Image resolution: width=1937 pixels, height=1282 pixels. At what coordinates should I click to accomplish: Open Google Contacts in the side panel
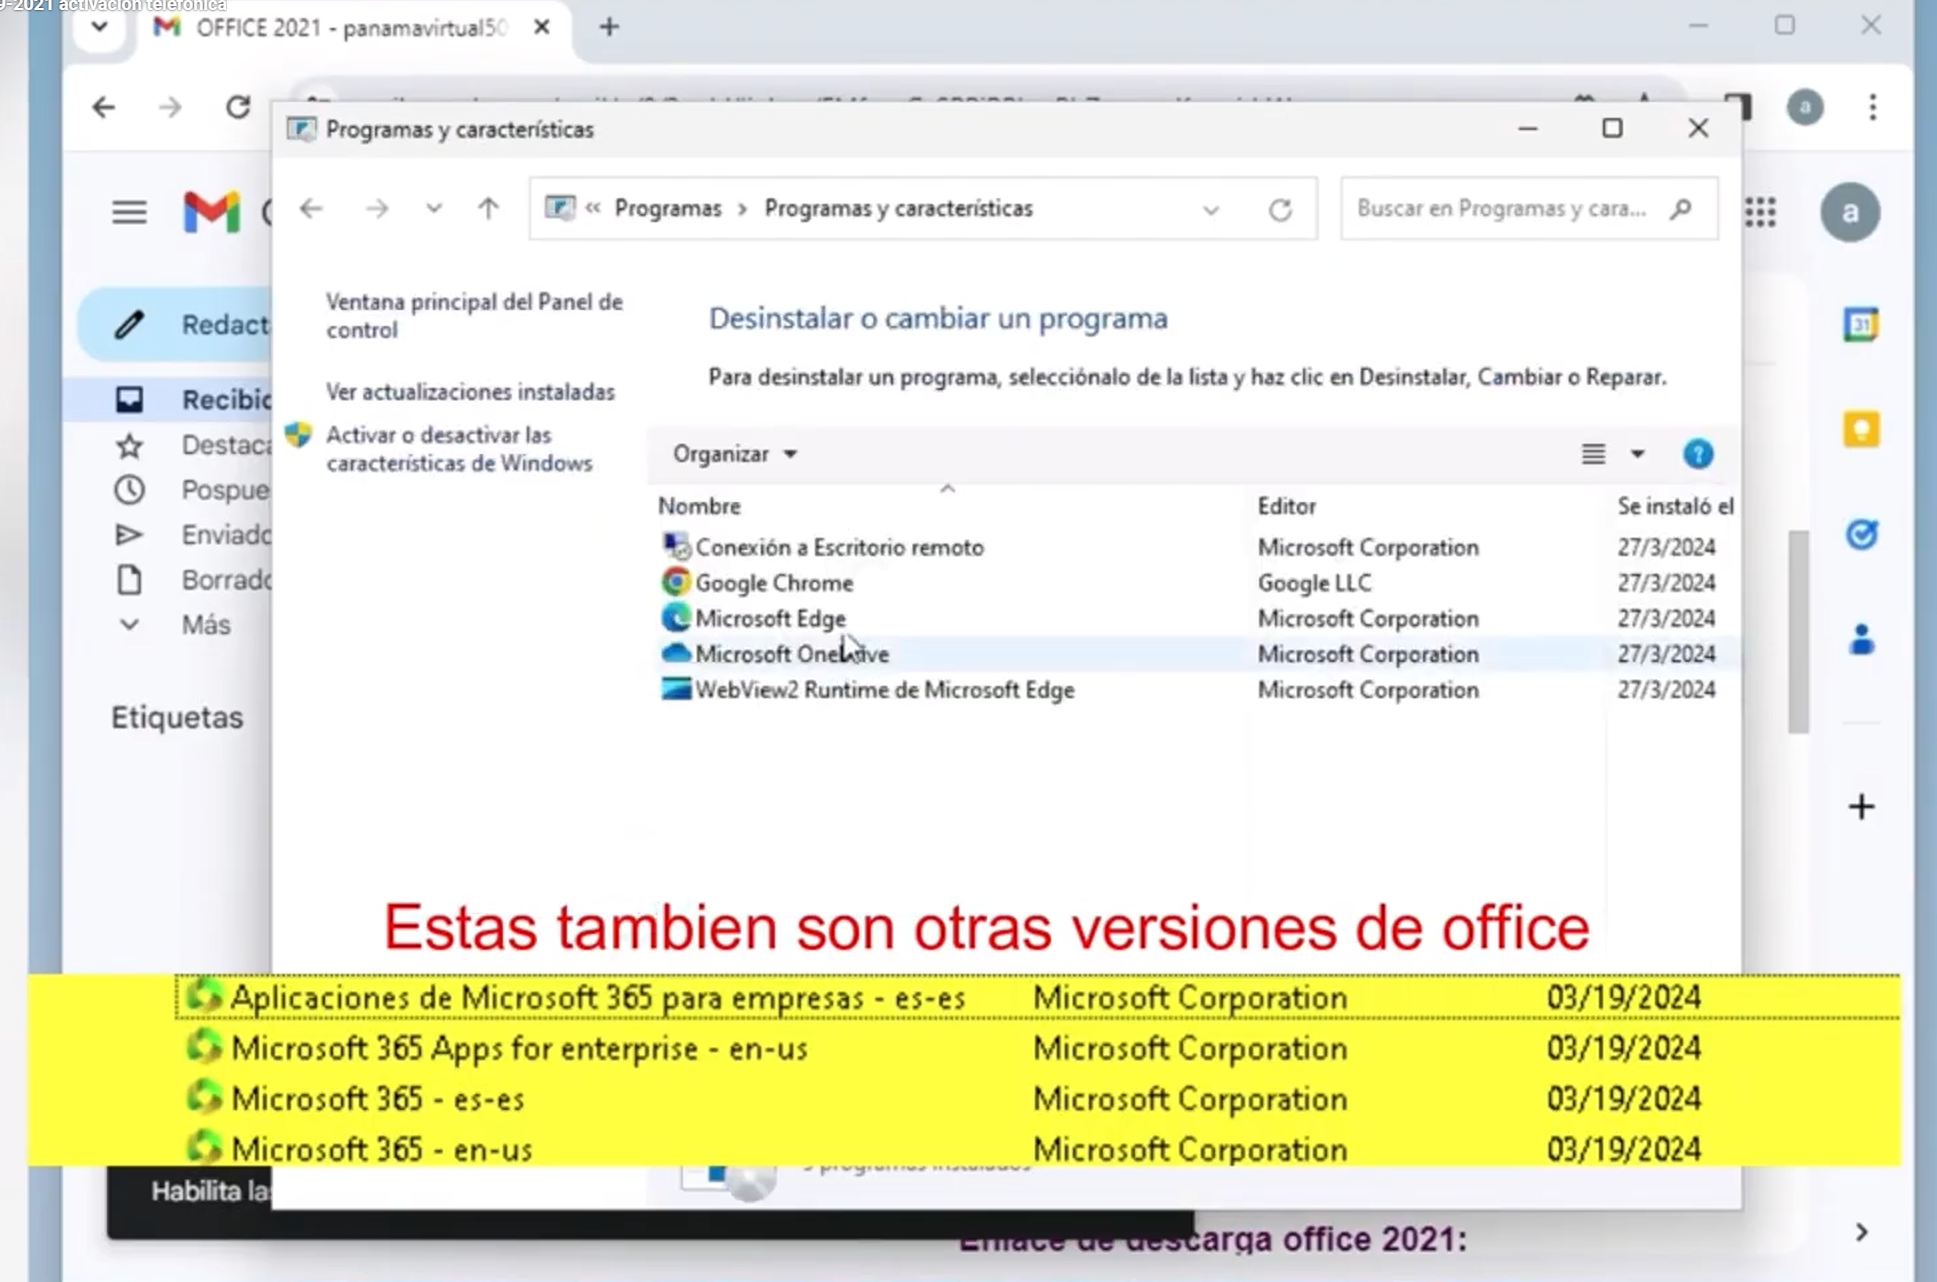[x=1861, y=640]
